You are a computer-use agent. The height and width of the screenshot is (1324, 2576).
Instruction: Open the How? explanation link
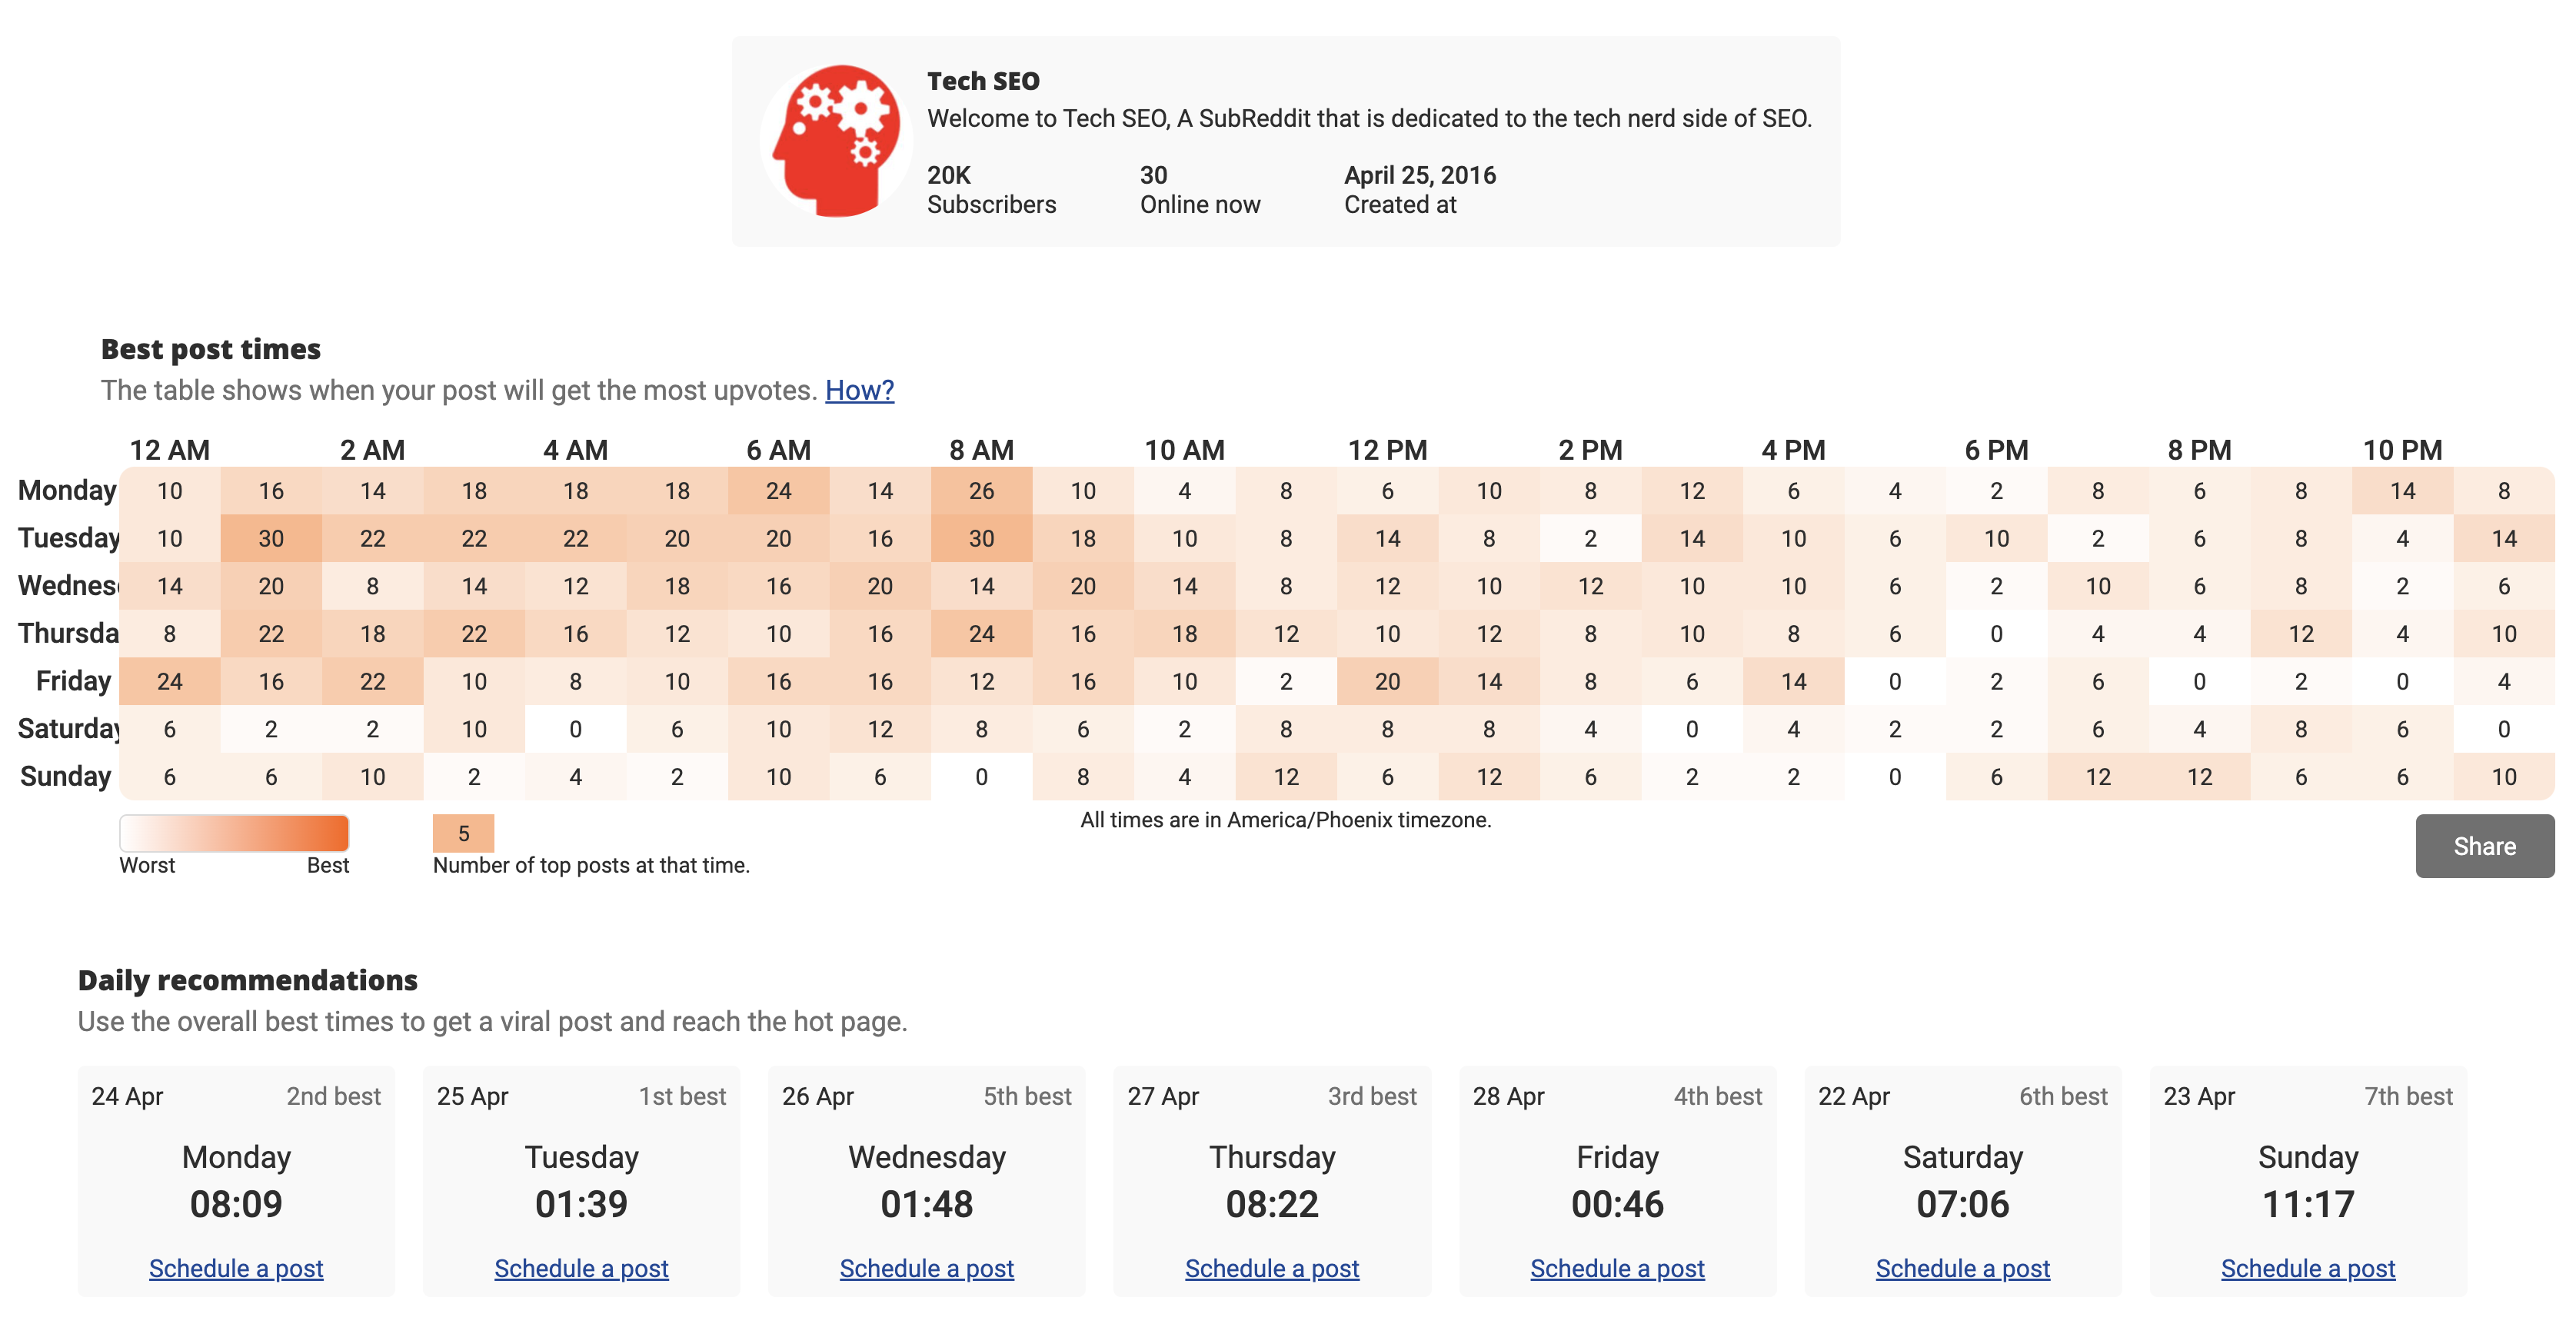859,390
